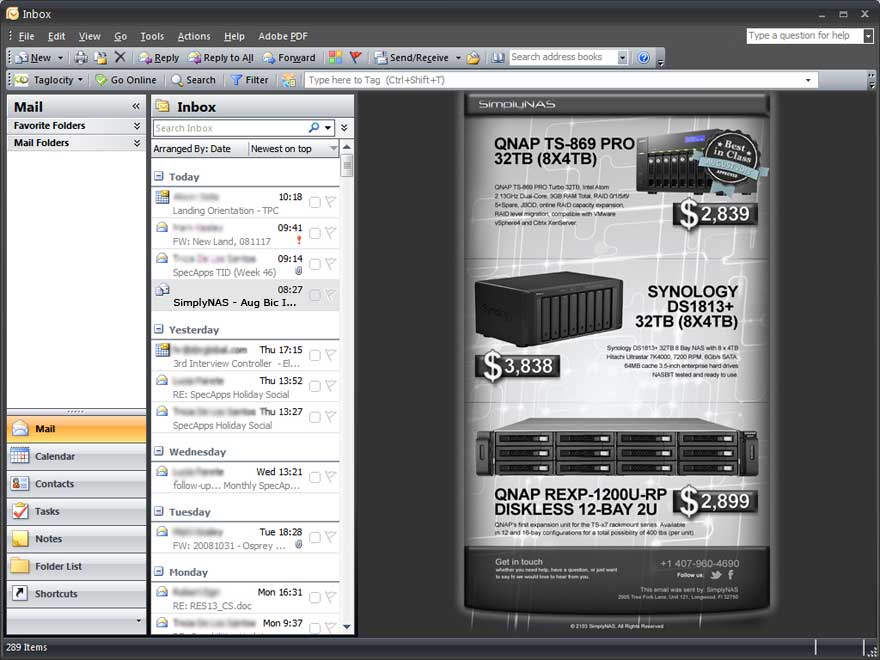This screenshot has height=660, width=880.
Task: Open Calendar in the navigation pane
Action: coord(55,456)
